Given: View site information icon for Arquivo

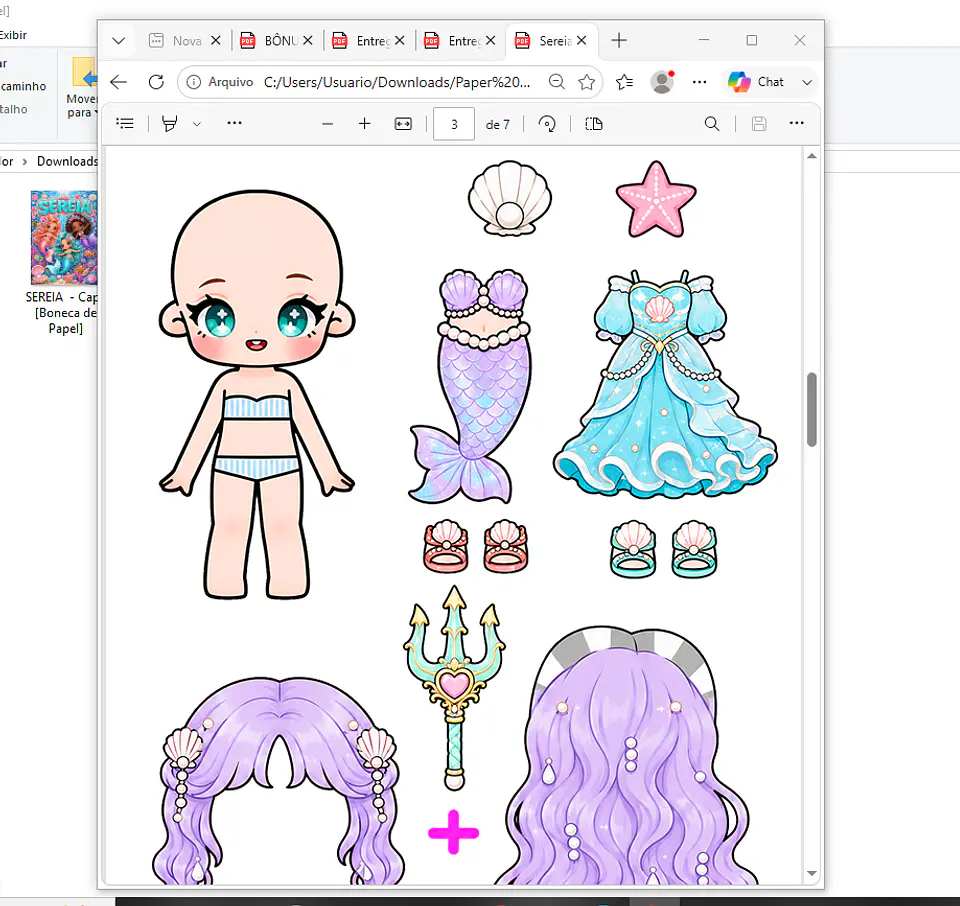Looking at the screenshot, I should 193,82.
